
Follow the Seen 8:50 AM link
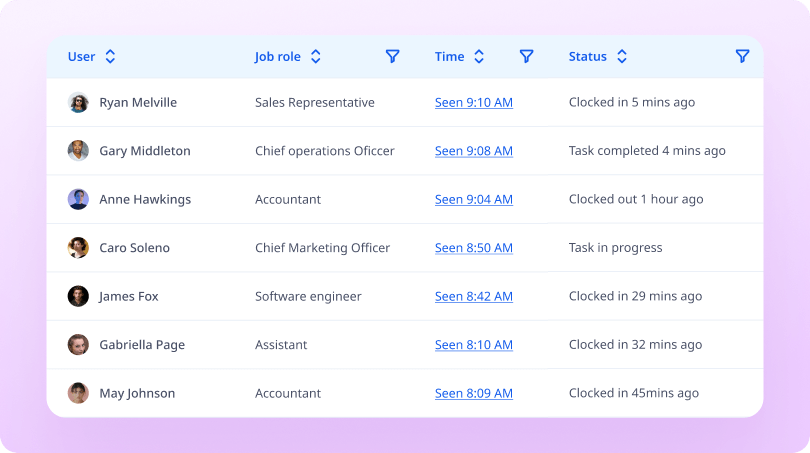[473, 248]
